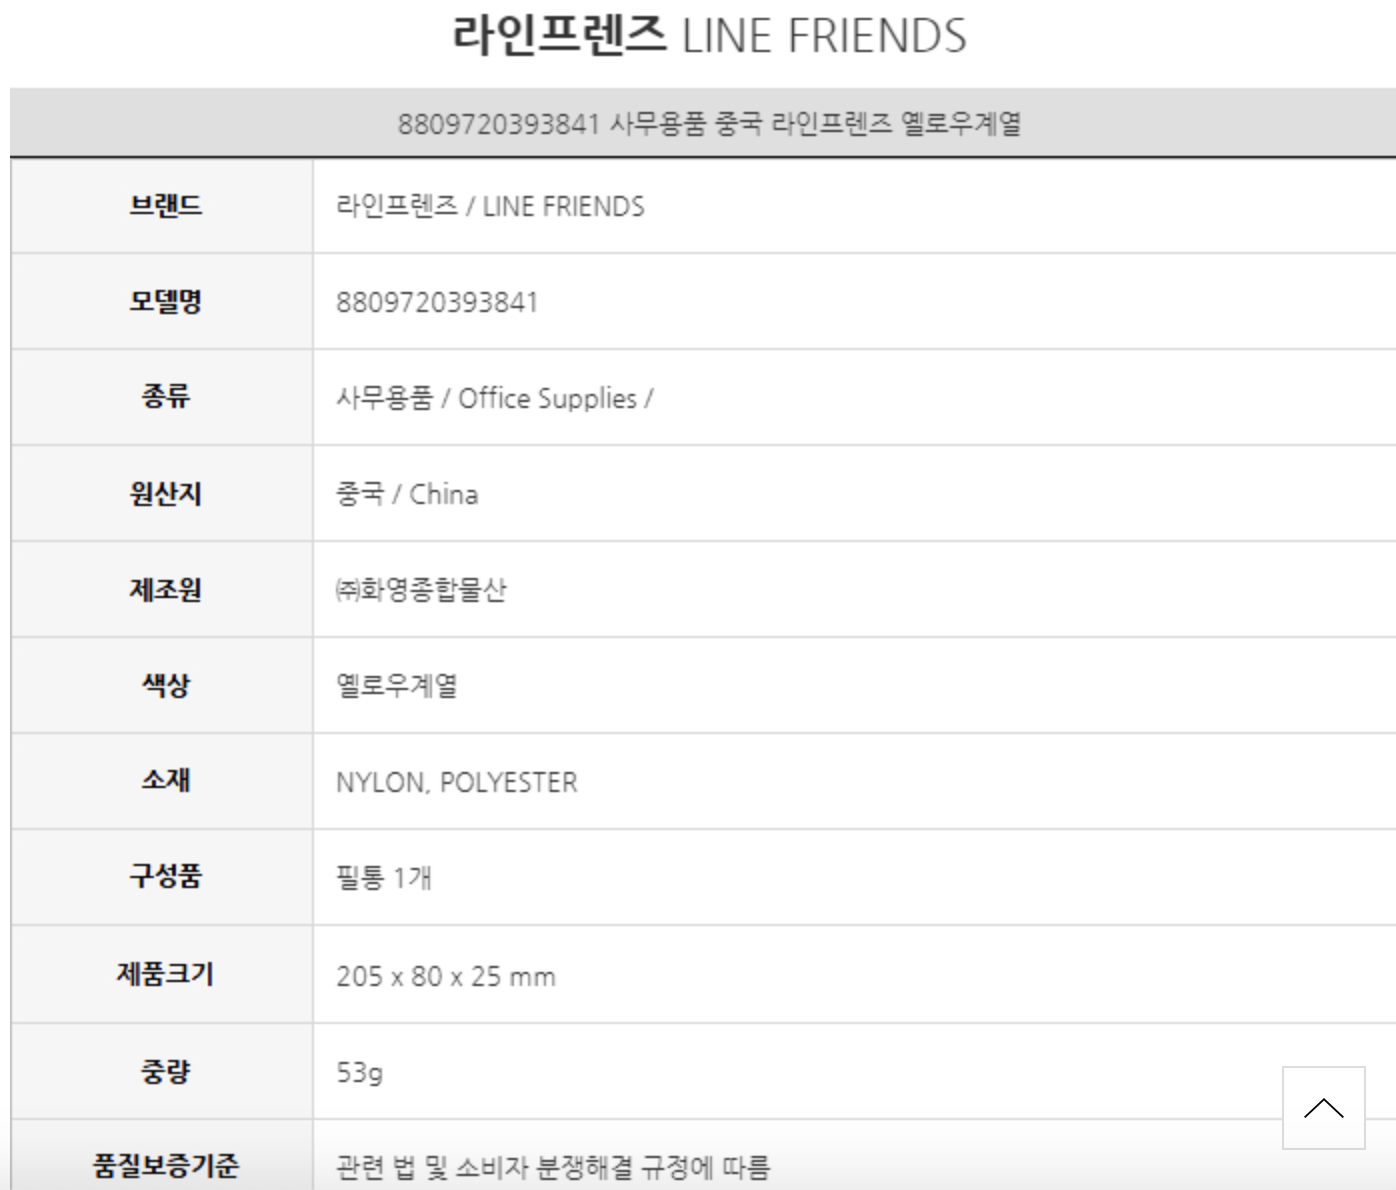
Task: Click the scroll-to-top arrow button
Action: point(1323,1107)
